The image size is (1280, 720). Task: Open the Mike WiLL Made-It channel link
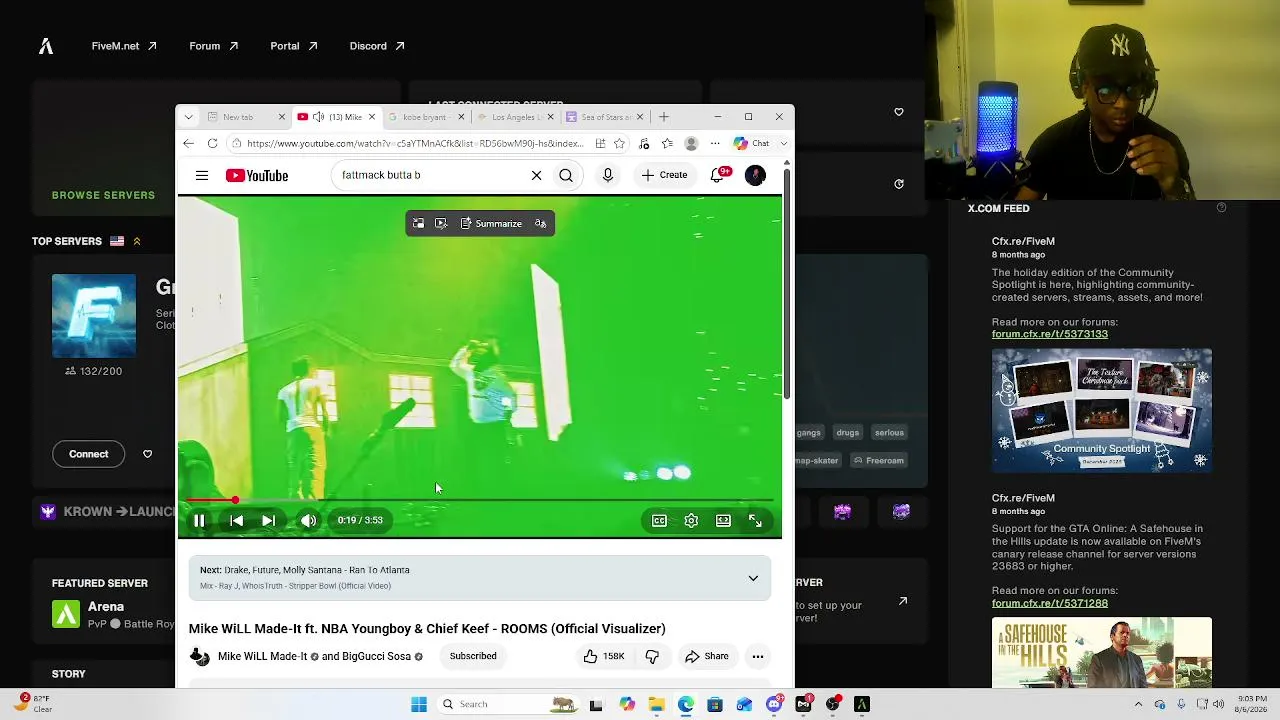coord(262,656)
